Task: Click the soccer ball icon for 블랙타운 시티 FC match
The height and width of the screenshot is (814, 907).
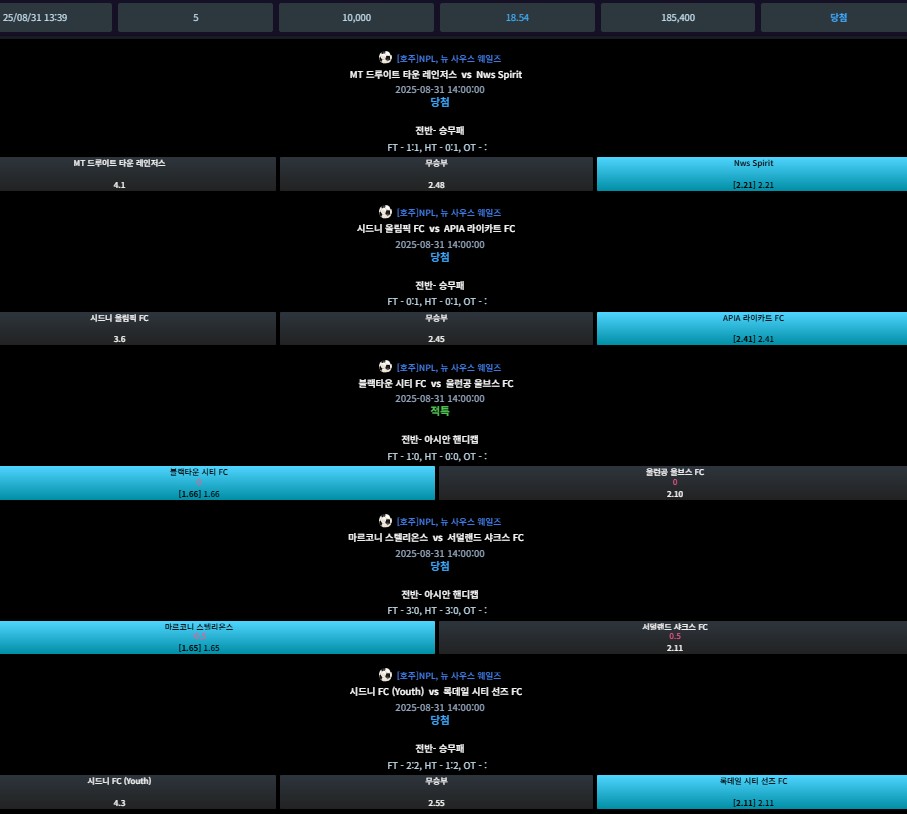Action: (x=385, y=366)
